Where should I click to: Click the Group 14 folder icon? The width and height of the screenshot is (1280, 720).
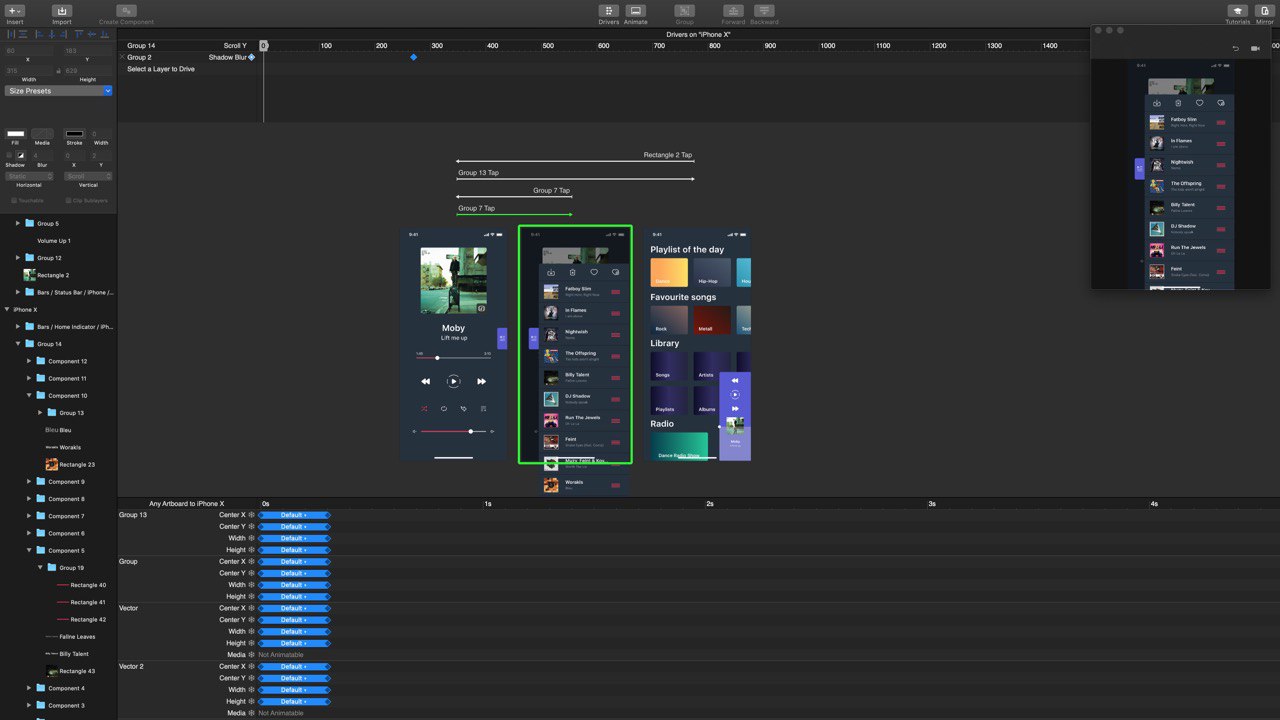tap(30, 344)
